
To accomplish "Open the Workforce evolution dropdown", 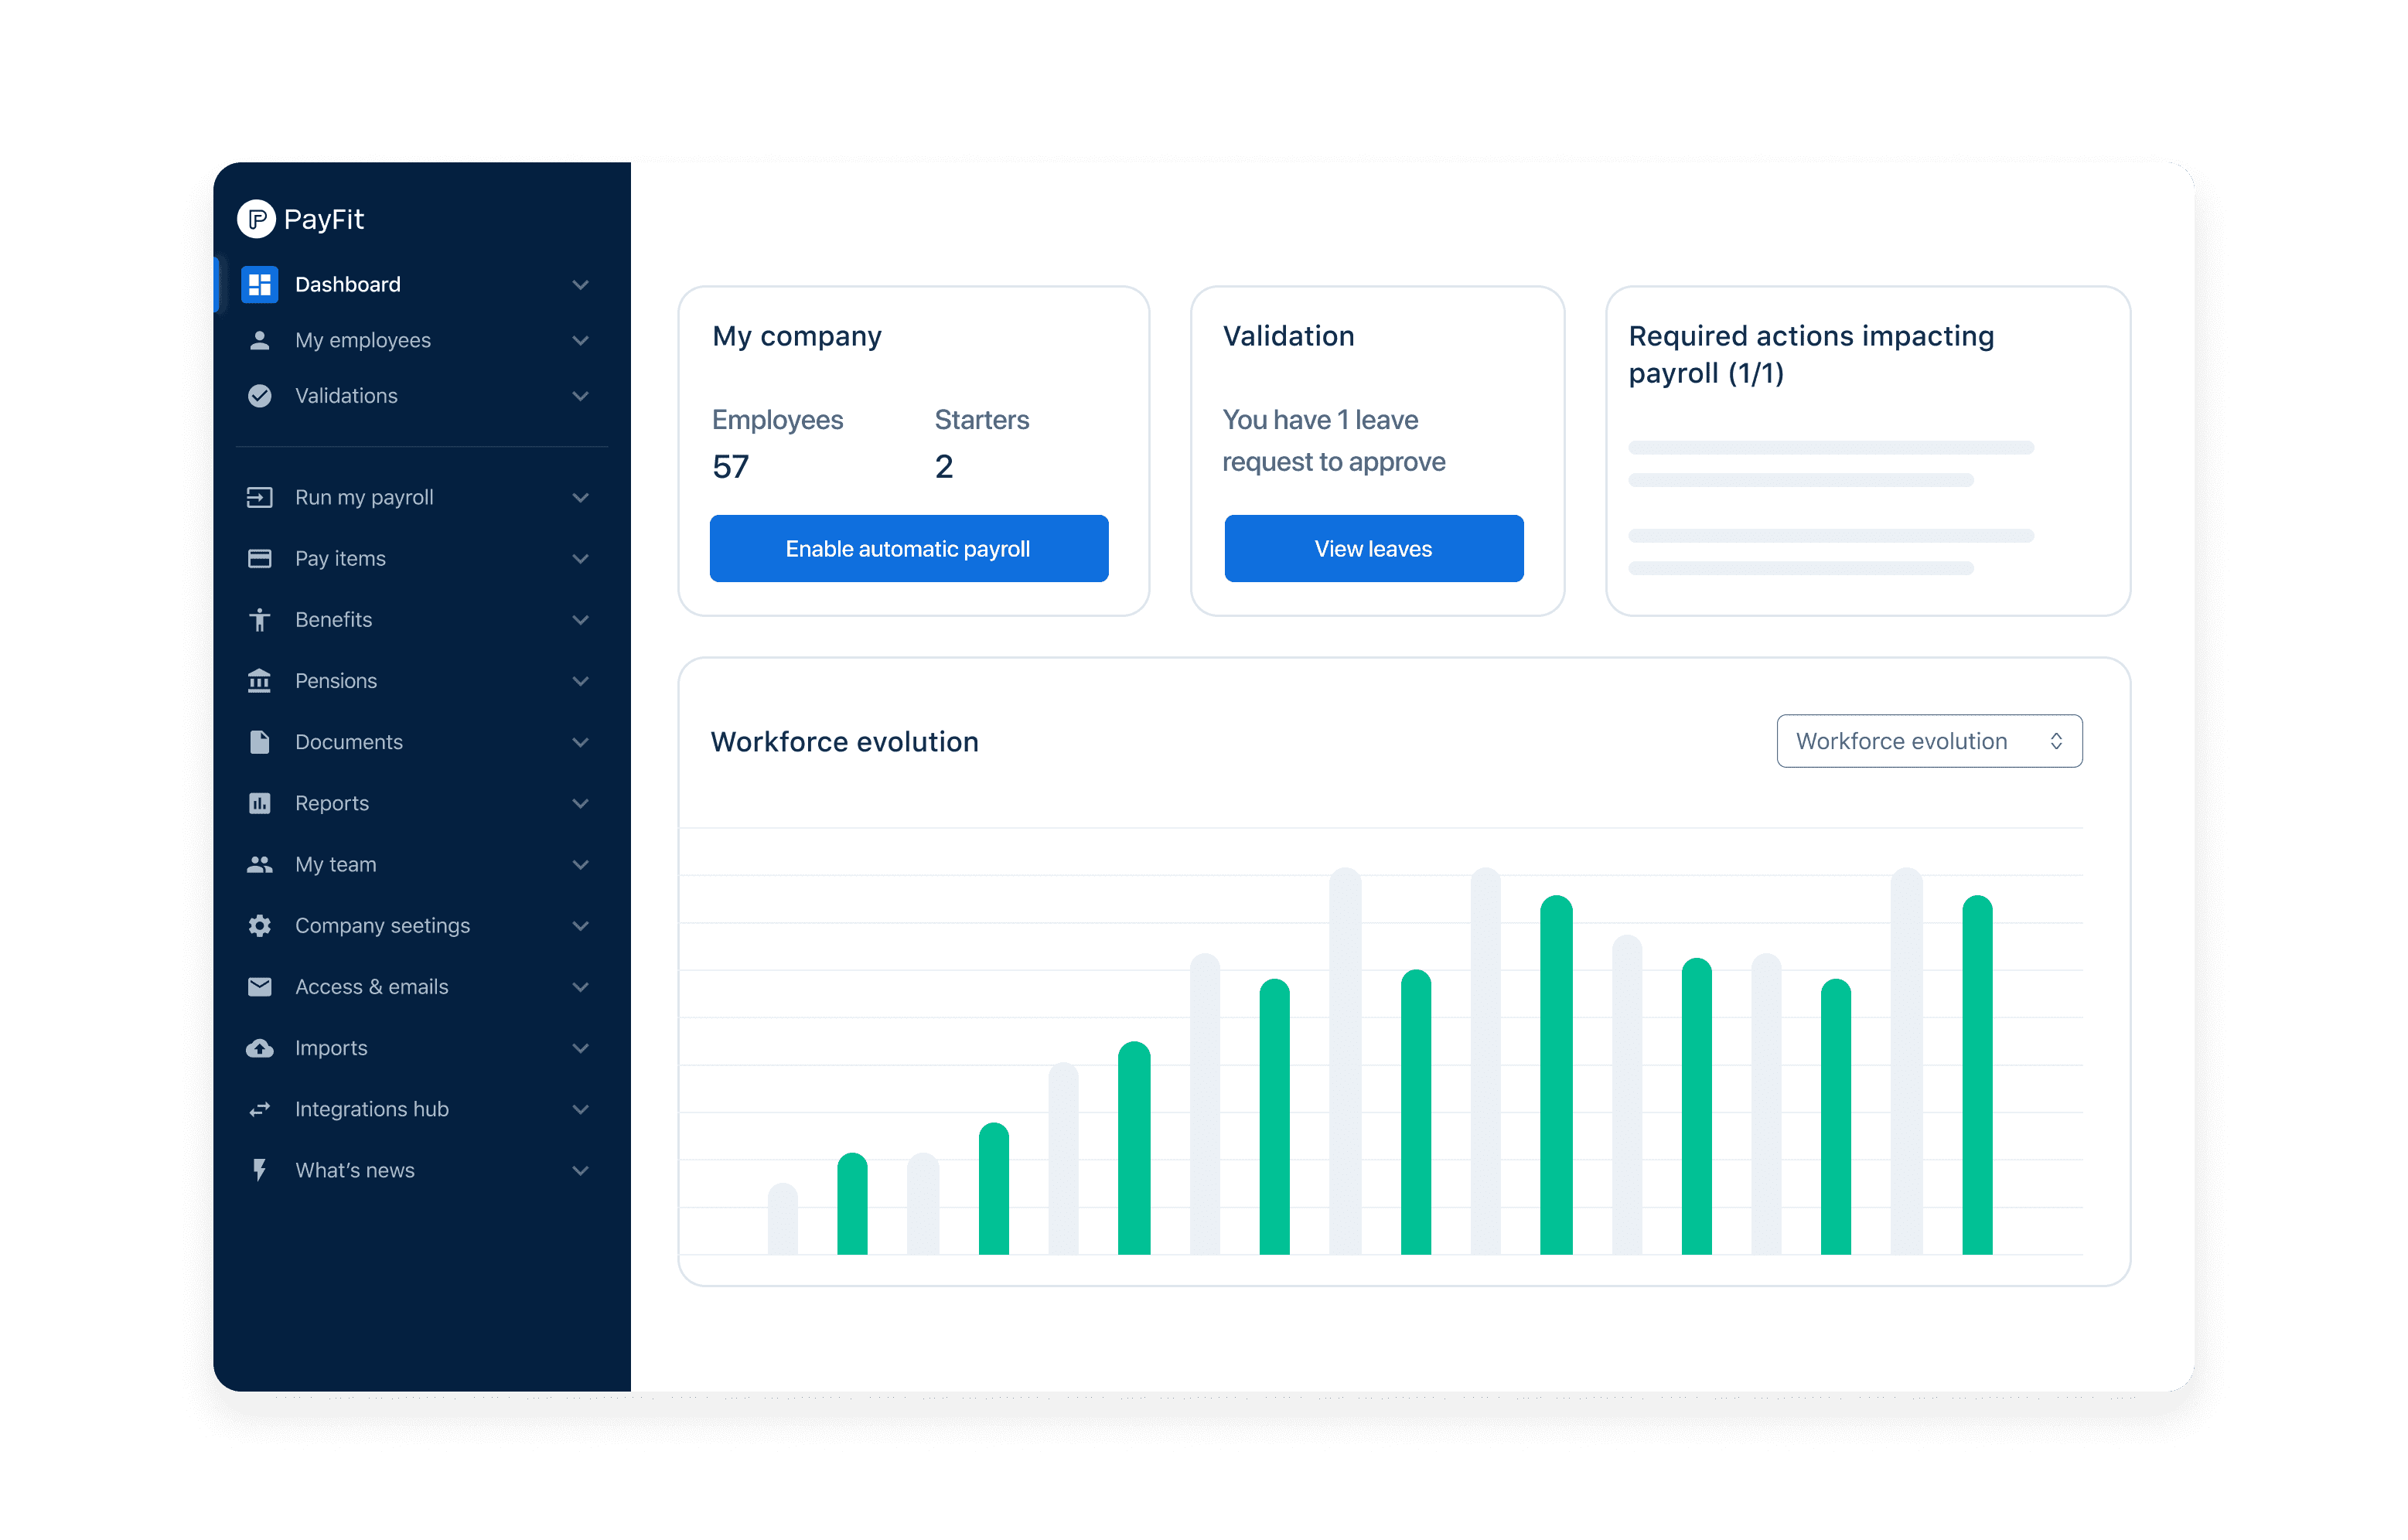I will tap(1927, 740).
